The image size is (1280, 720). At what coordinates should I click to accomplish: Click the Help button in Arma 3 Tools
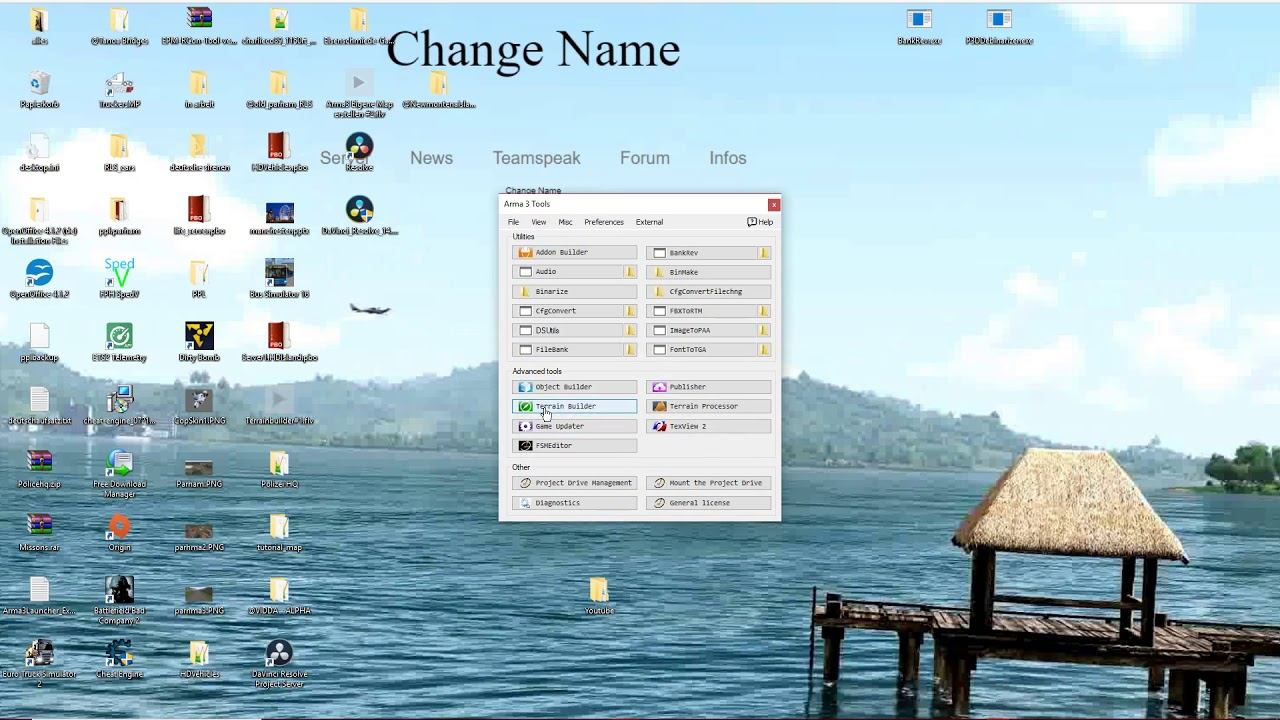pyautogui.click(x=760, y=222)
